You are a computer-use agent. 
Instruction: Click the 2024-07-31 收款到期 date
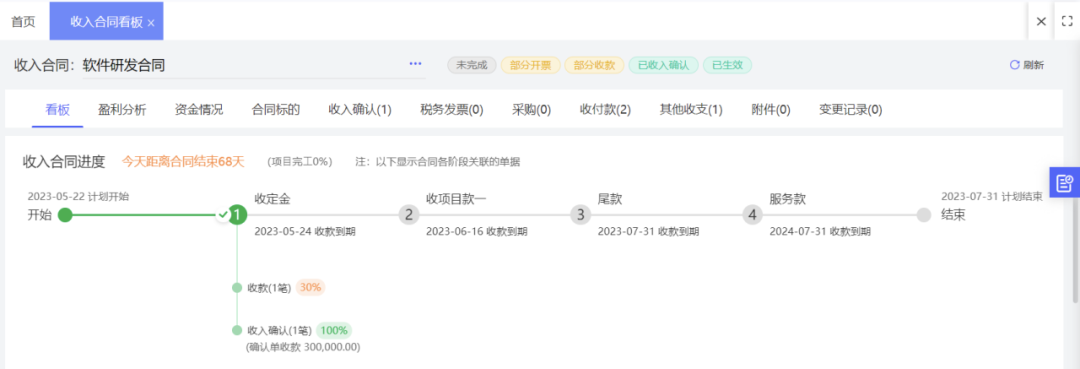(820, 232)
